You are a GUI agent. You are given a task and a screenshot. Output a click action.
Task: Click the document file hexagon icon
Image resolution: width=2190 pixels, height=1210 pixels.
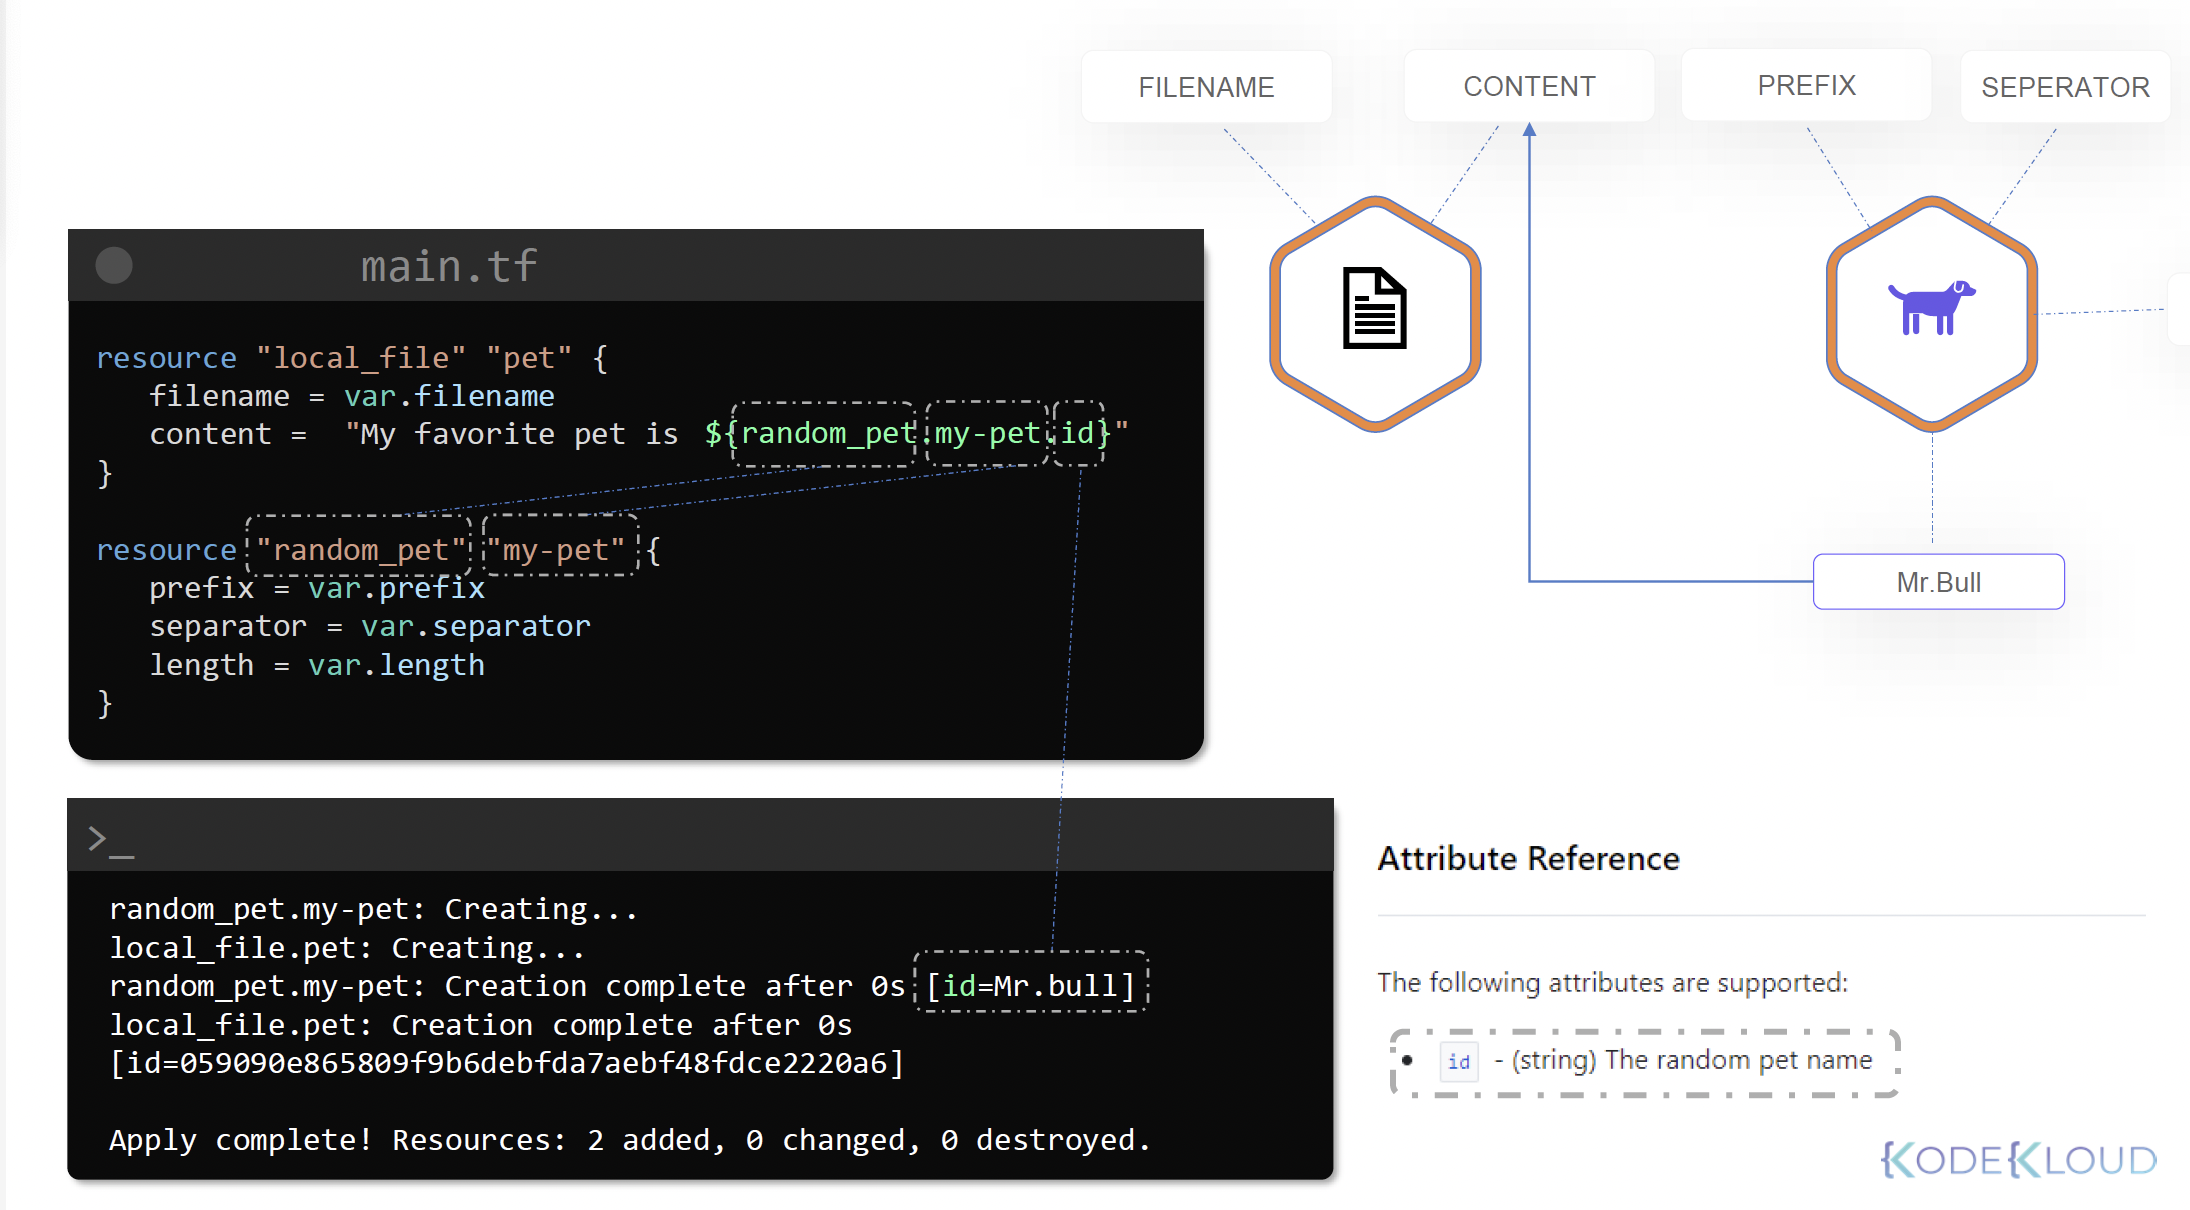1374,309
